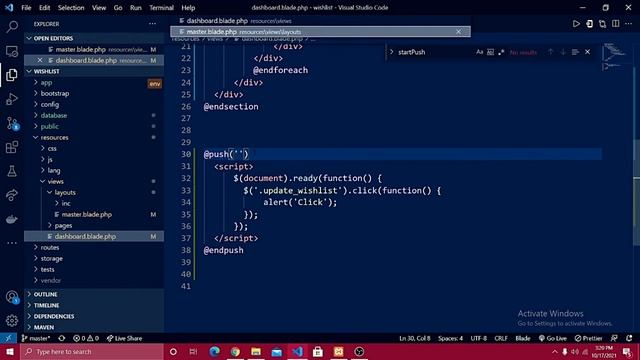Open the Selection menu
Screen dimensions: 640x360
71,8
